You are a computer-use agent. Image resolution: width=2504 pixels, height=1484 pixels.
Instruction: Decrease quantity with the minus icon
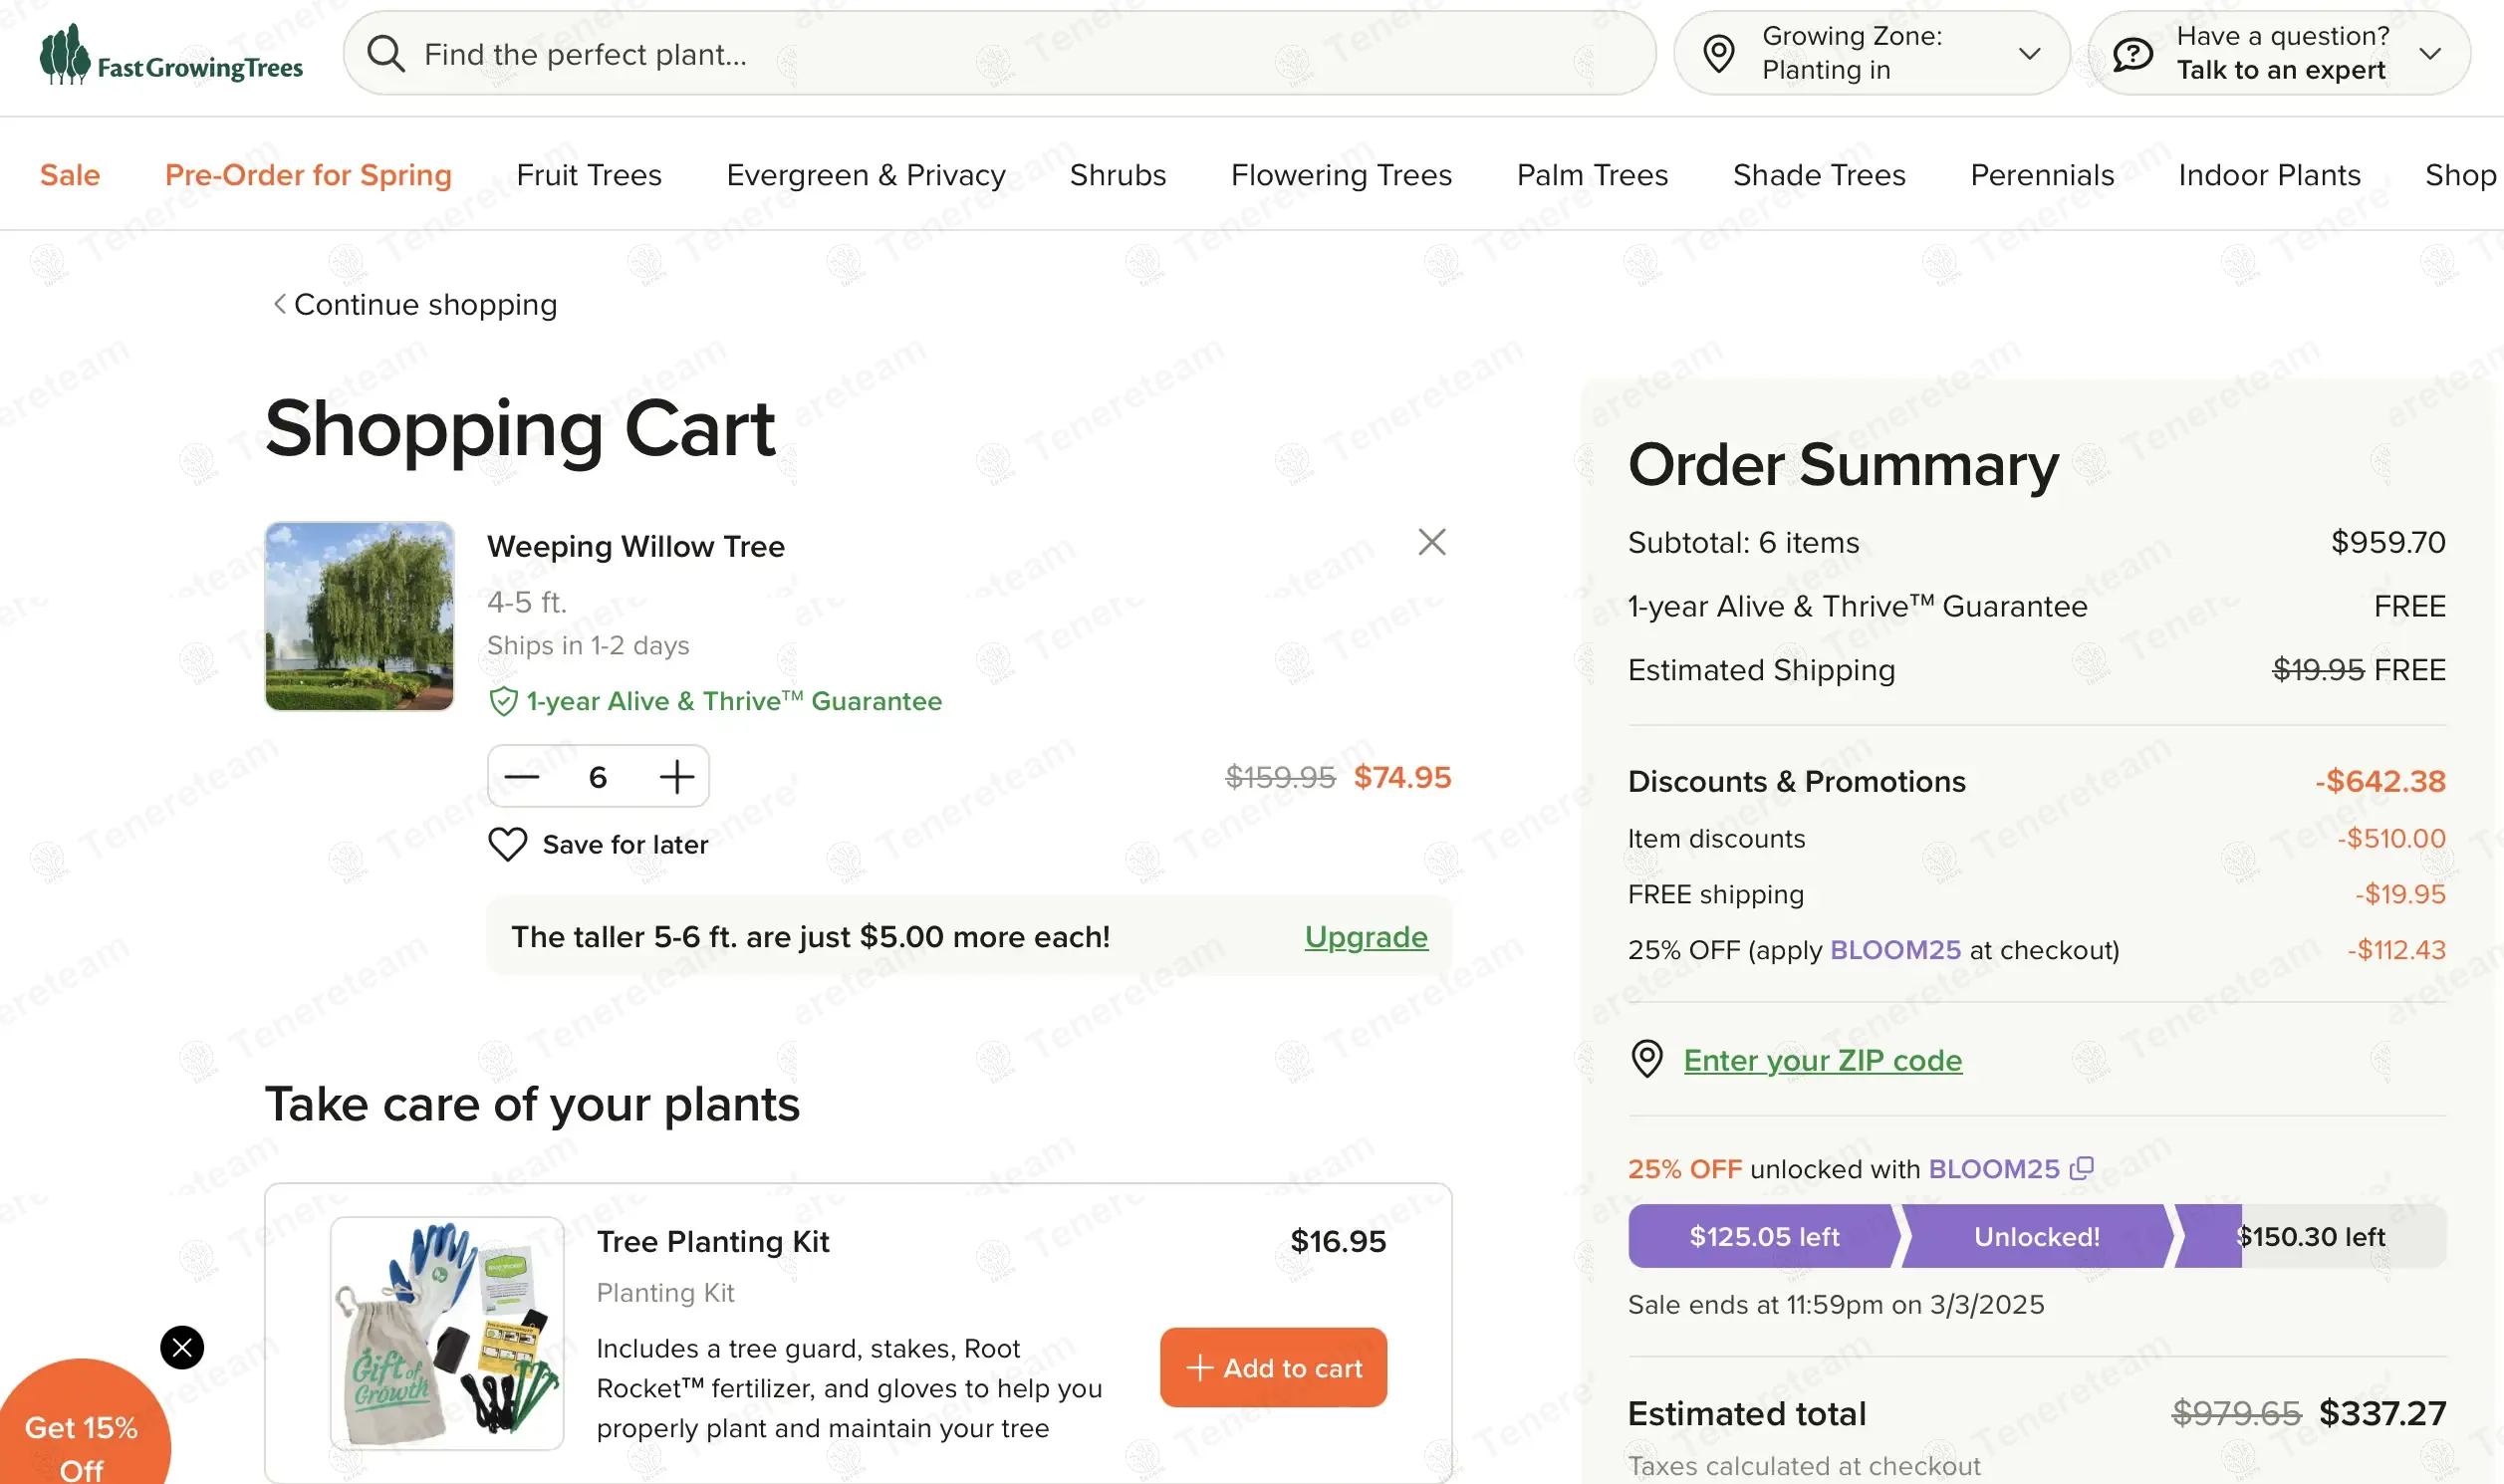tap(522, 777)
